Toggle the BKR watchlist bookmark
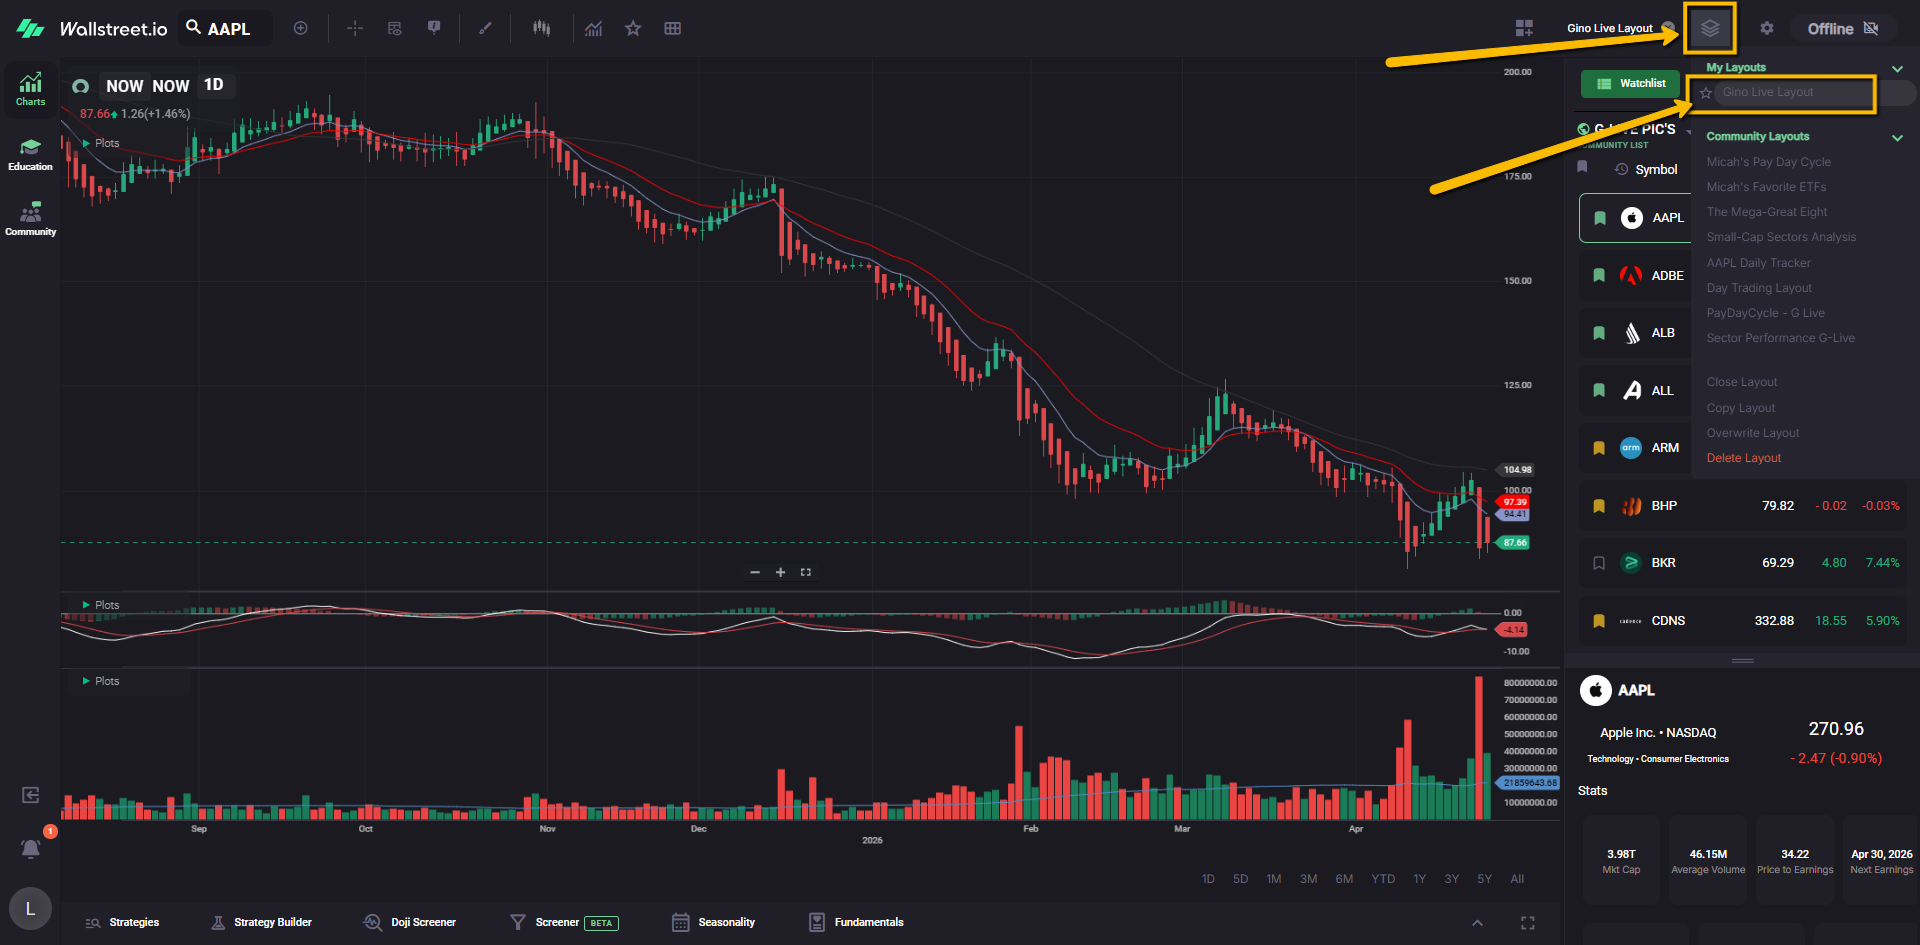This screenshot has width=1920, height=945. point(1599,563)
